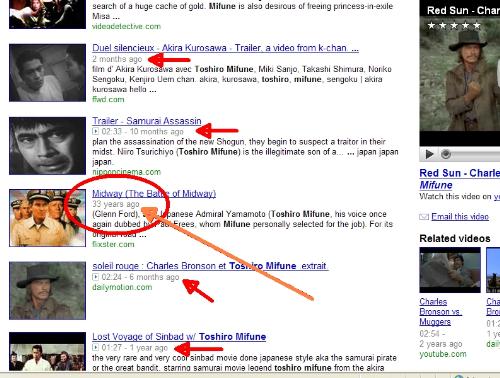Open the Charles Bronson vs. Muggers text link
500x378 pixels.
click(440, 312)
